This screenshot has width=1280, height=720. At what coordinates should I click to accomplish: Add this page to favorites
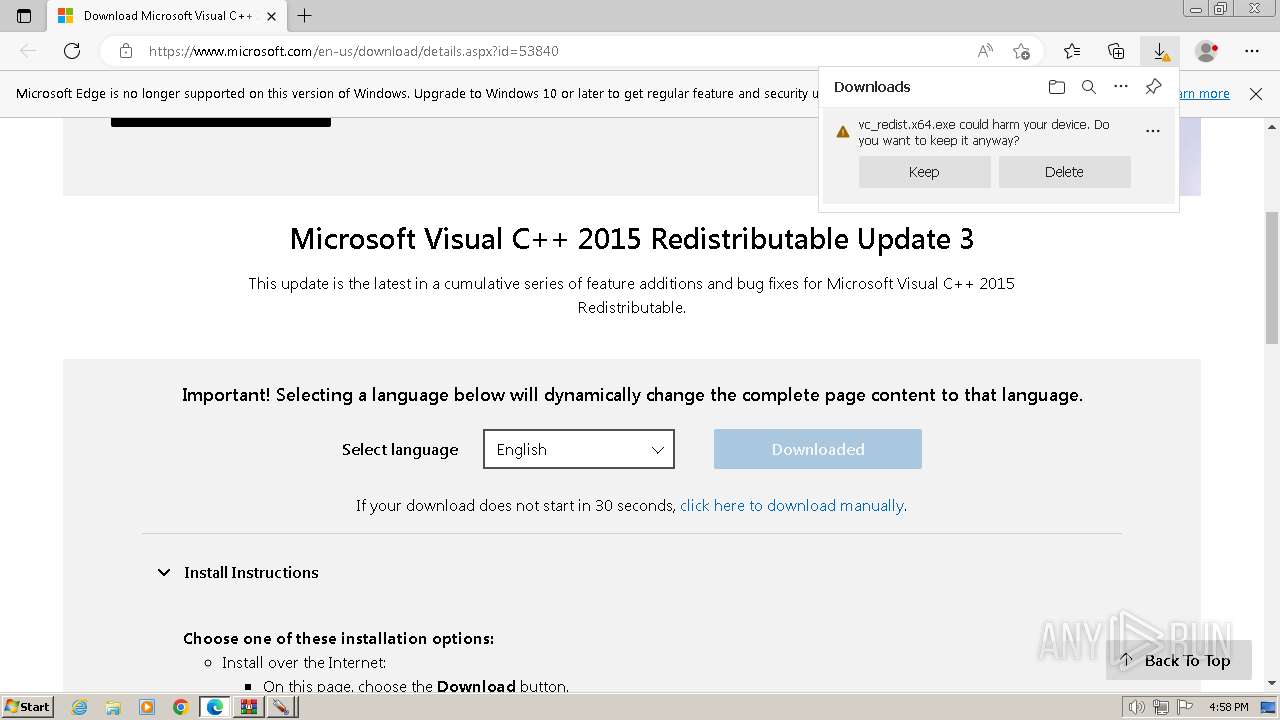tap(1021, 51)
